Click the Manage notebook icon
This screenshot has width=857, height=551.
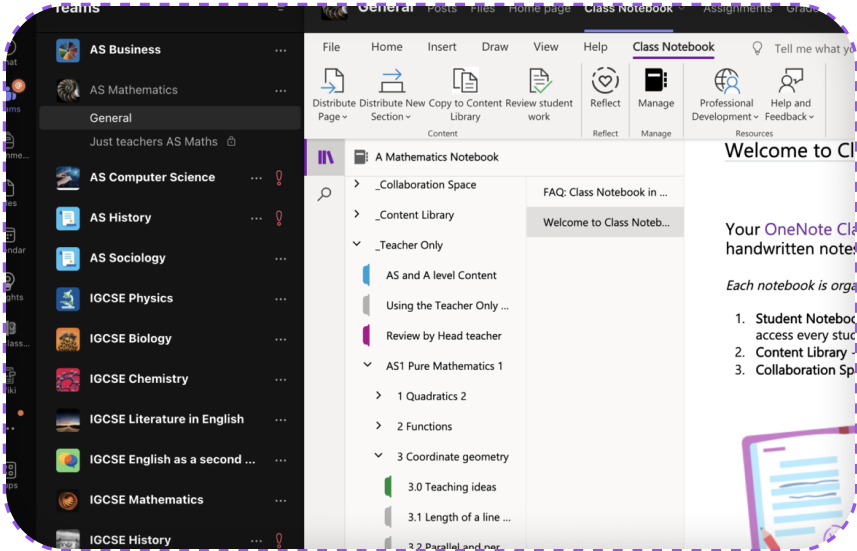tap(656, 80)
